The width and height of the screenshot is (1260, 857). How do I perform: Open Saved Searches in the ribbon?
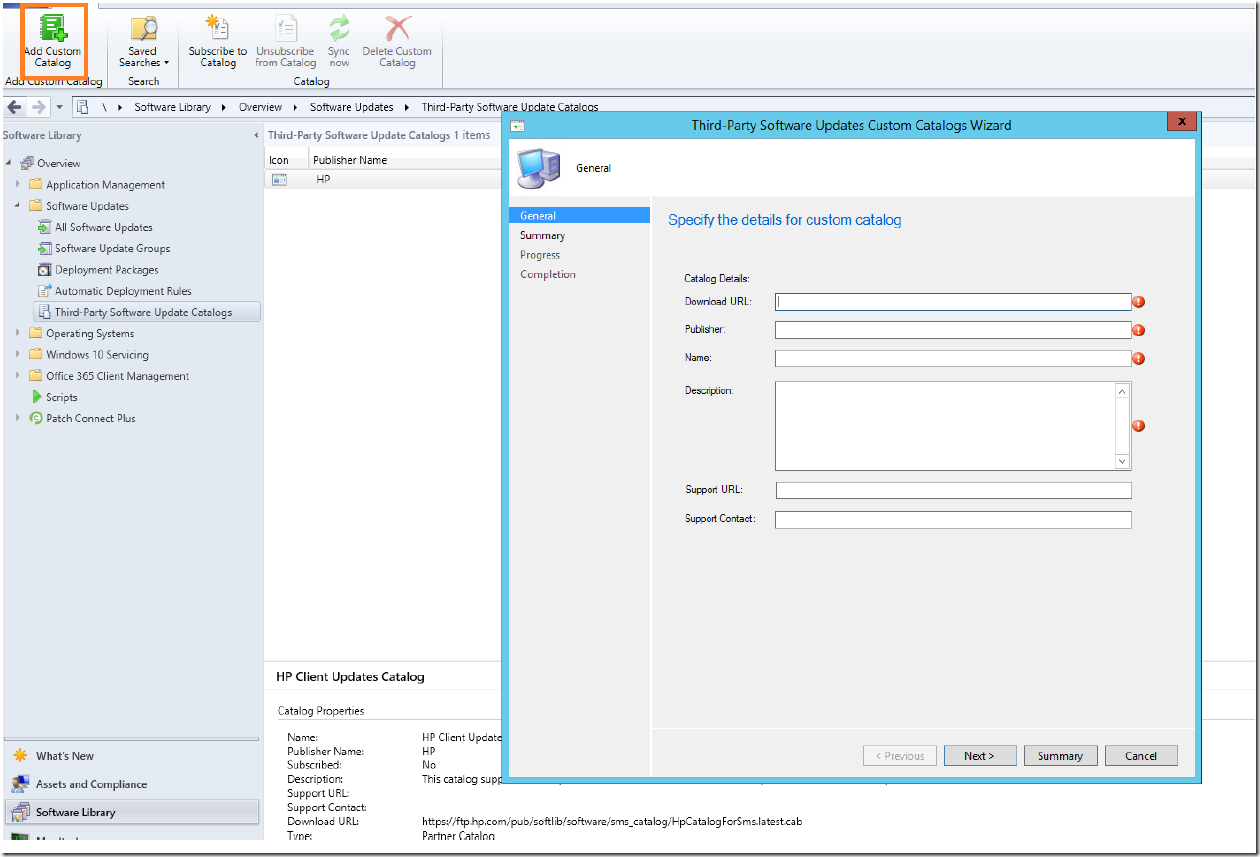[142, 40]
